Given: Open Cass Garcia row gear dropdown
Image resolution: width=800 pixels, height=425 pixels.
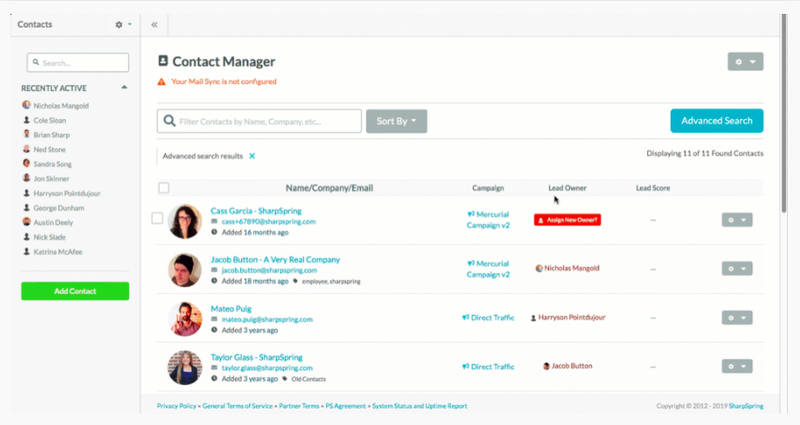Looking at the screenshot, I should point(737,220).
